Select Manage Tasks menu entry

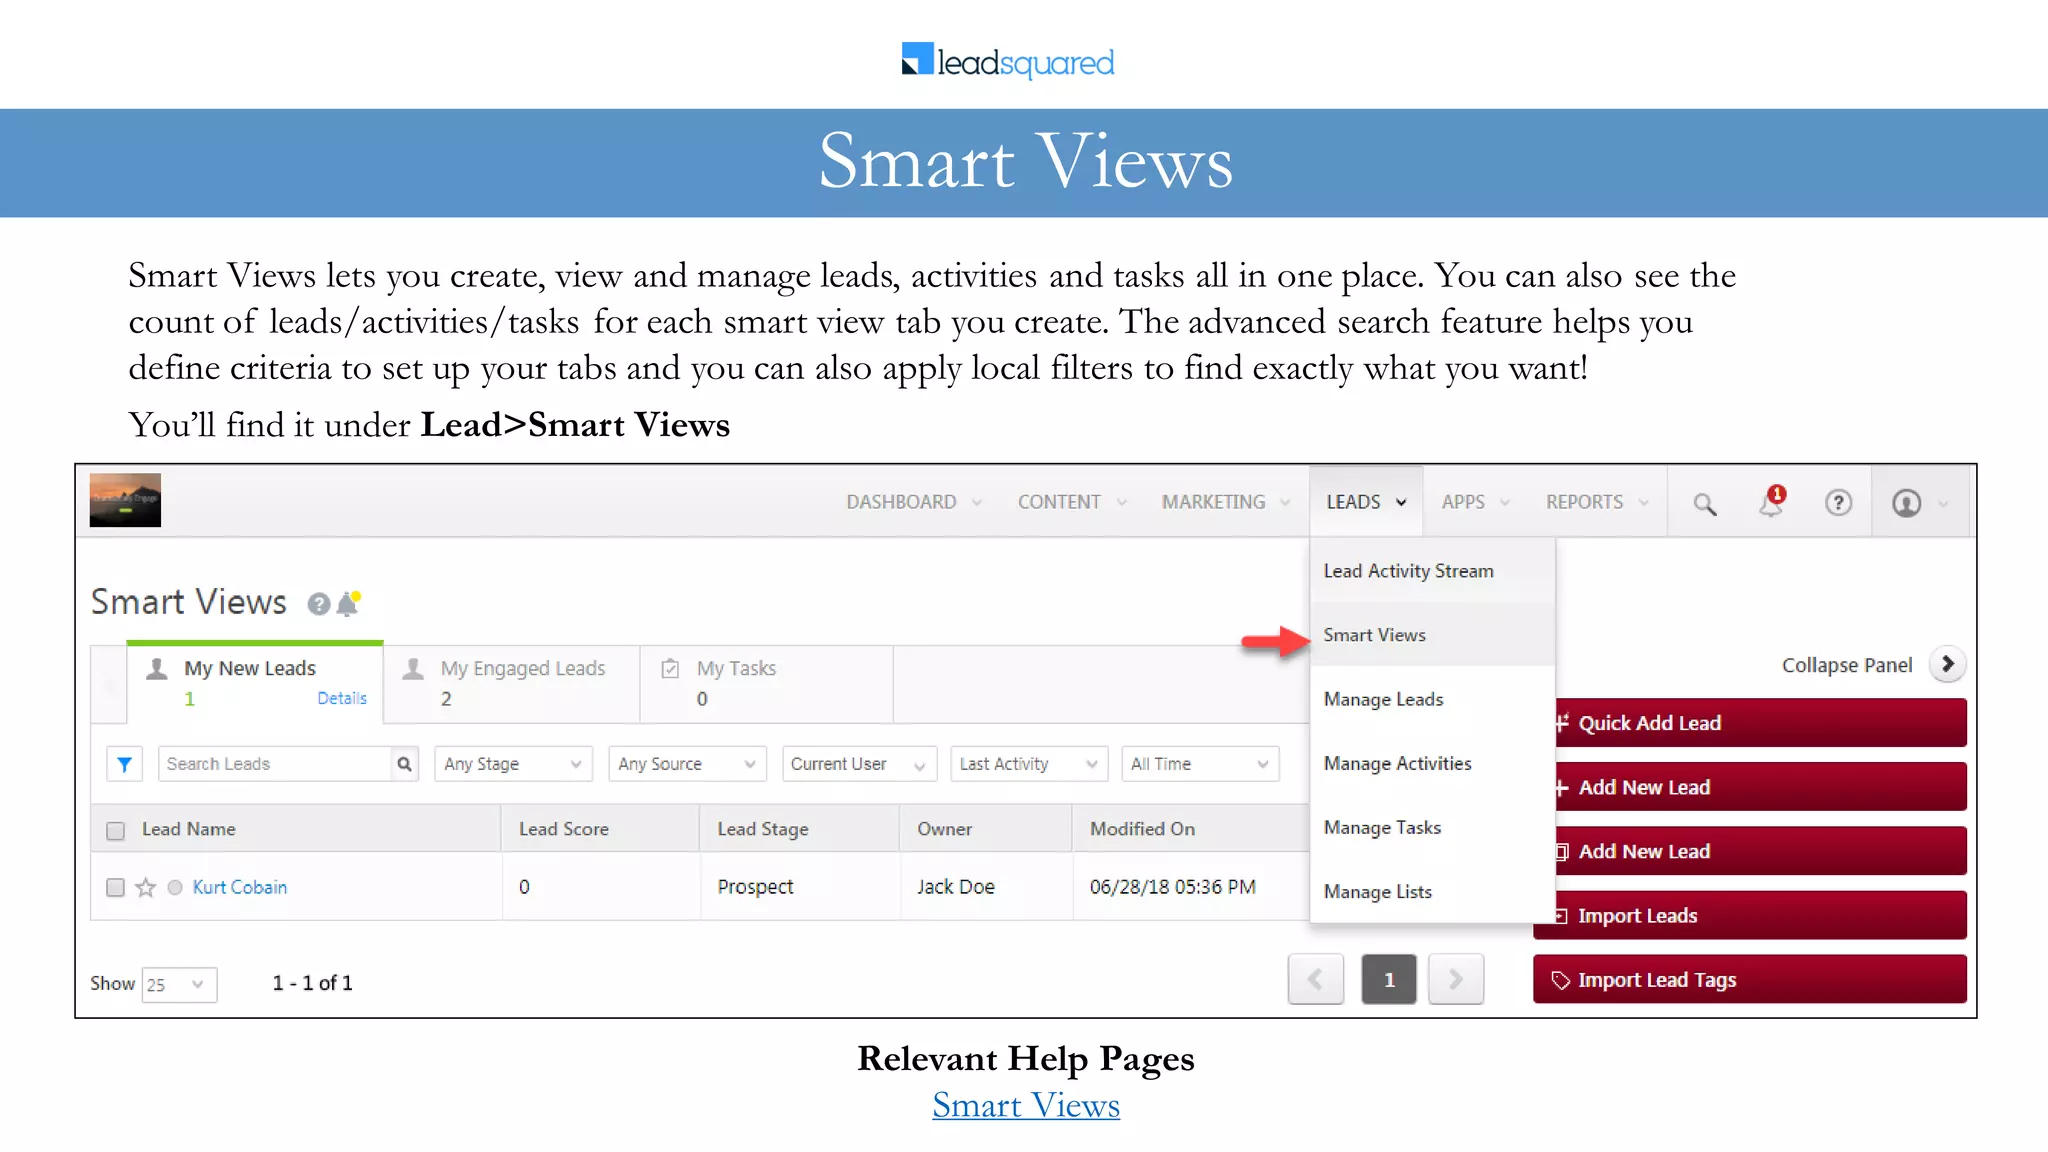[1432, 827]
